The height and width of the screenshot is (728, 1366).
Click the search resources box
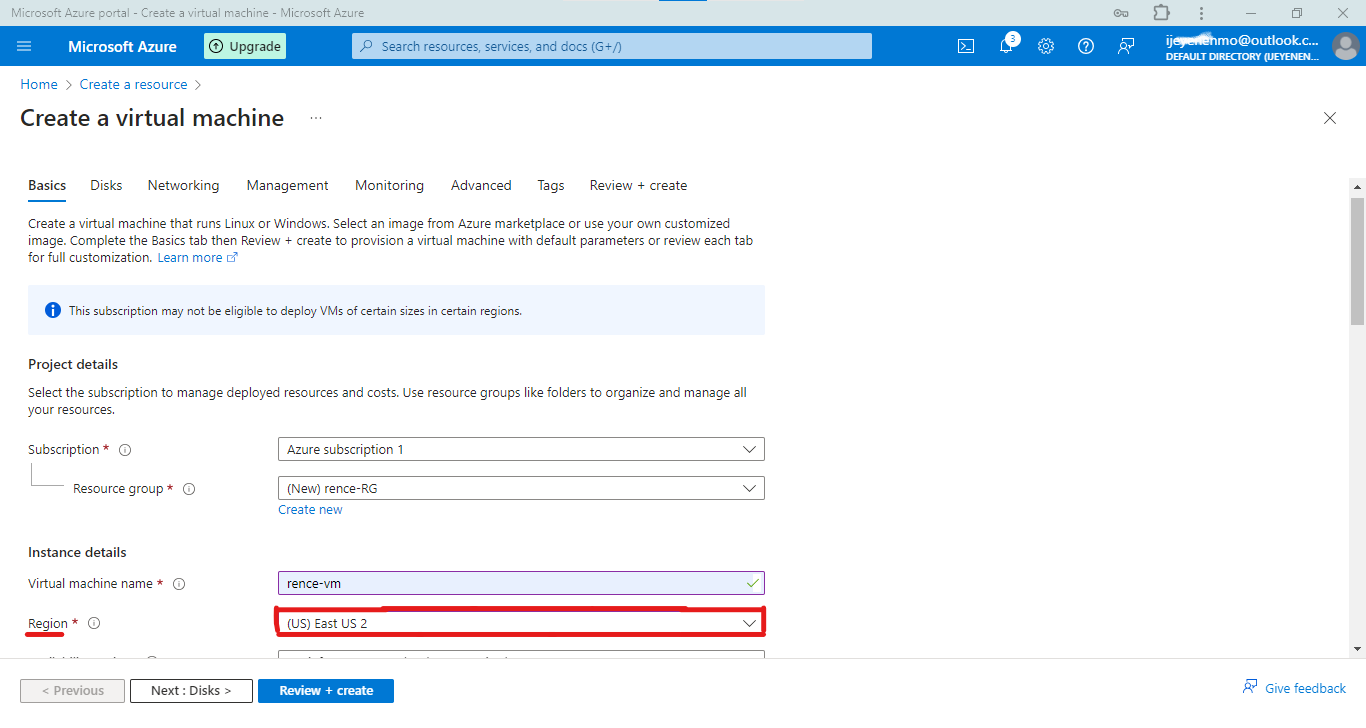coord(612,46)
